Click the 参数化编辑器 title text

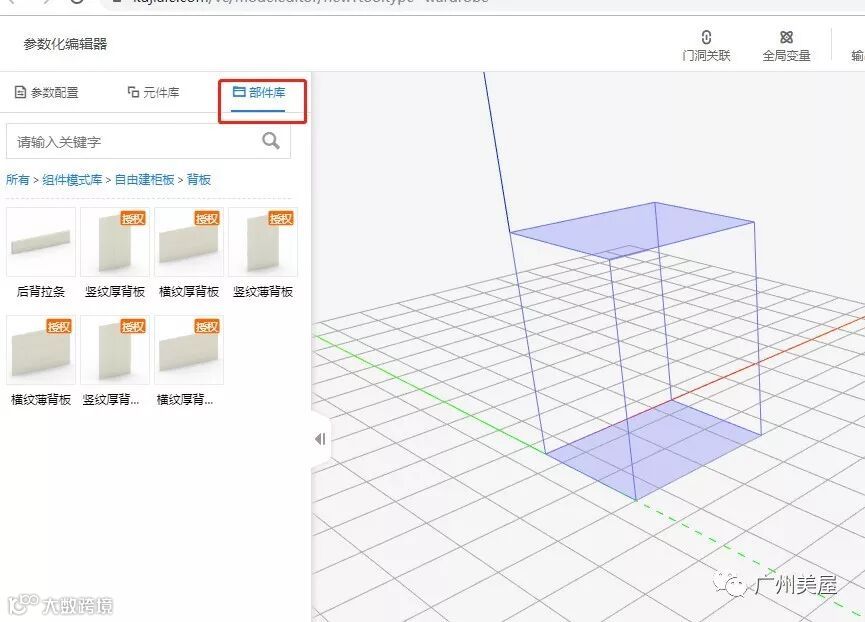click(65, 44)
